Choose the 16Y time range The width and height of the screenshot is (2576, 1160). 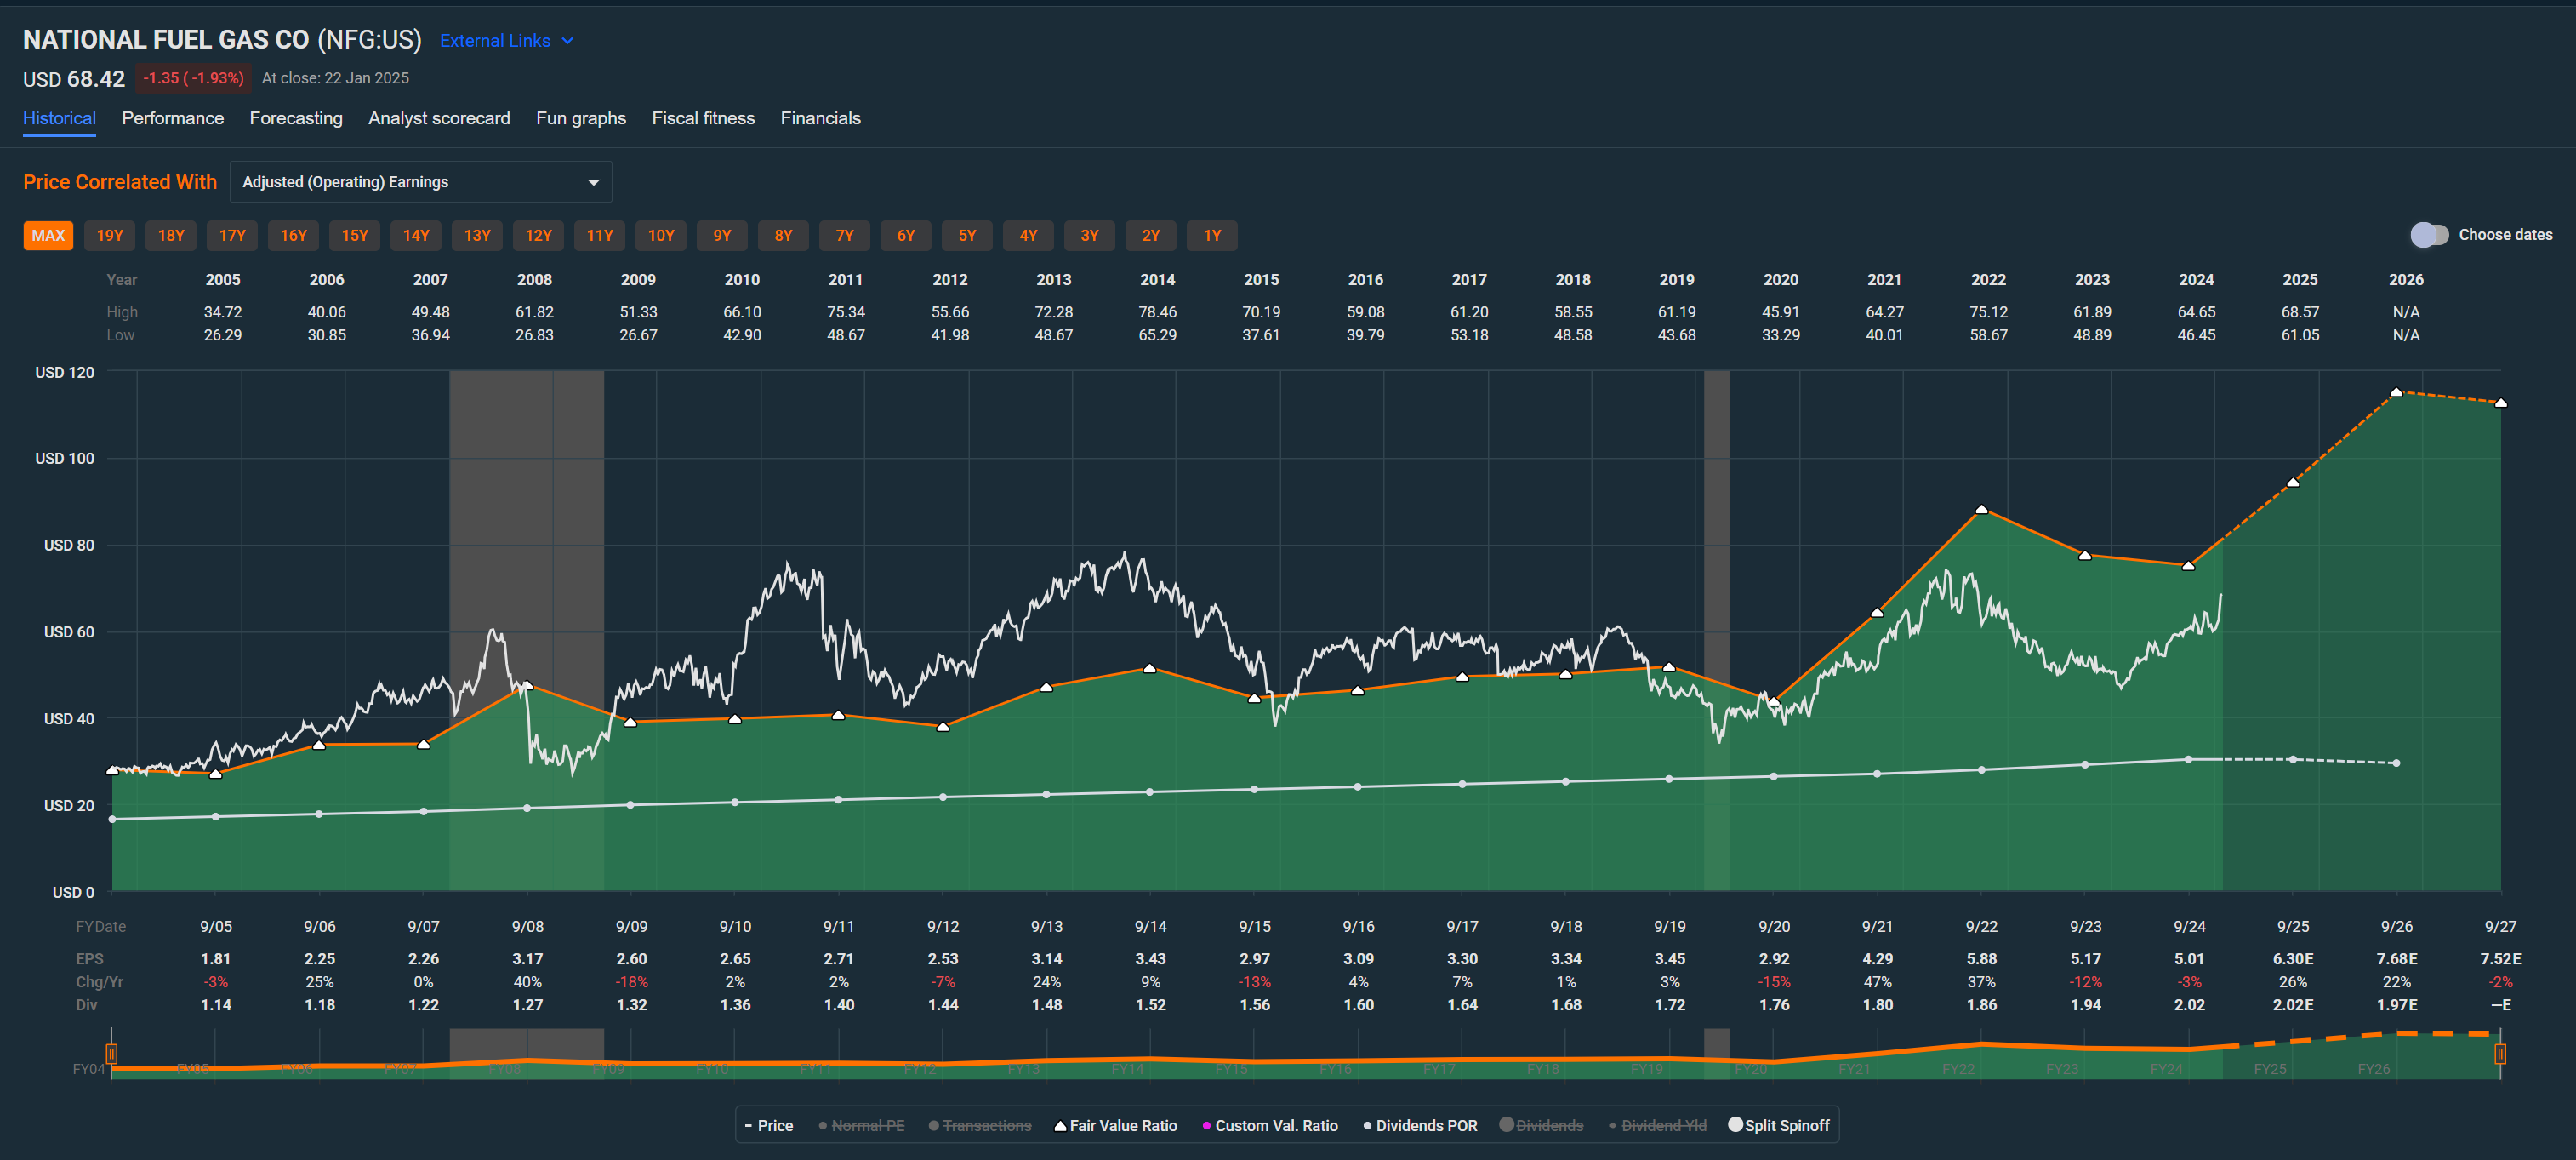[x=293, y=236]
